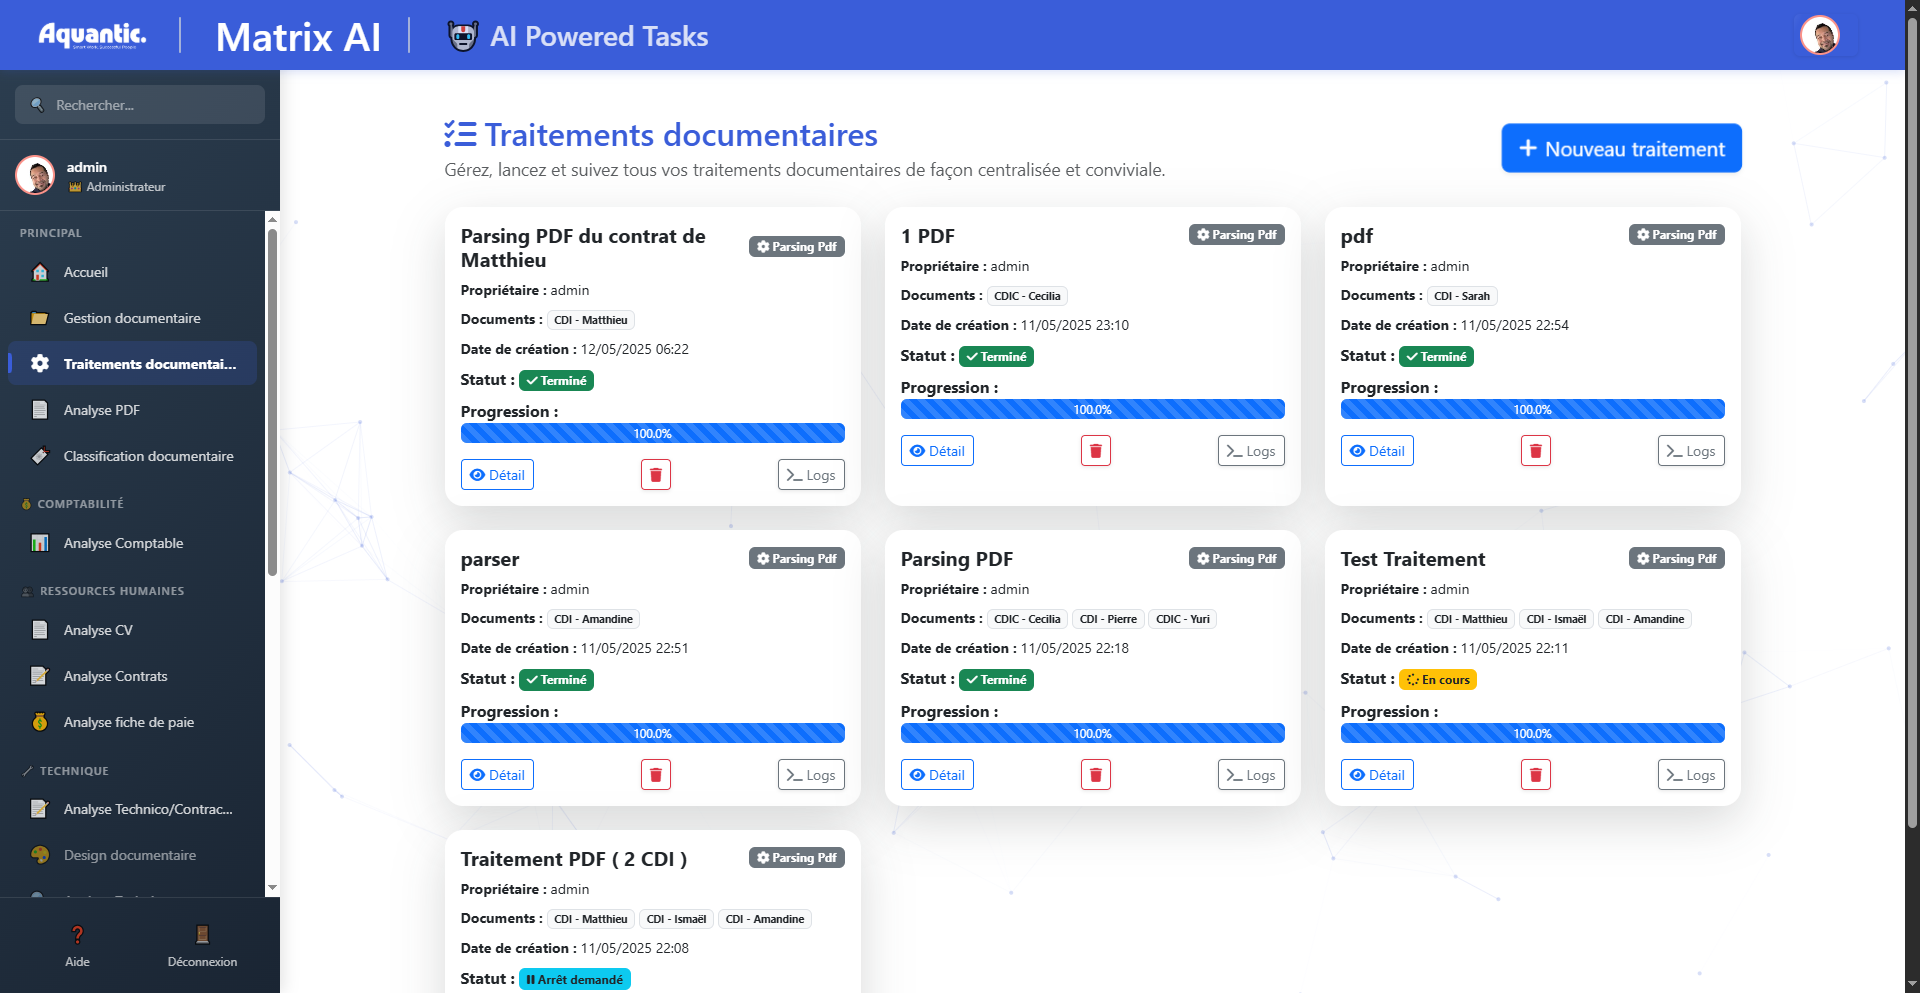Click progress bar of 'Test Traitement' card

(x=1532, y=733)
